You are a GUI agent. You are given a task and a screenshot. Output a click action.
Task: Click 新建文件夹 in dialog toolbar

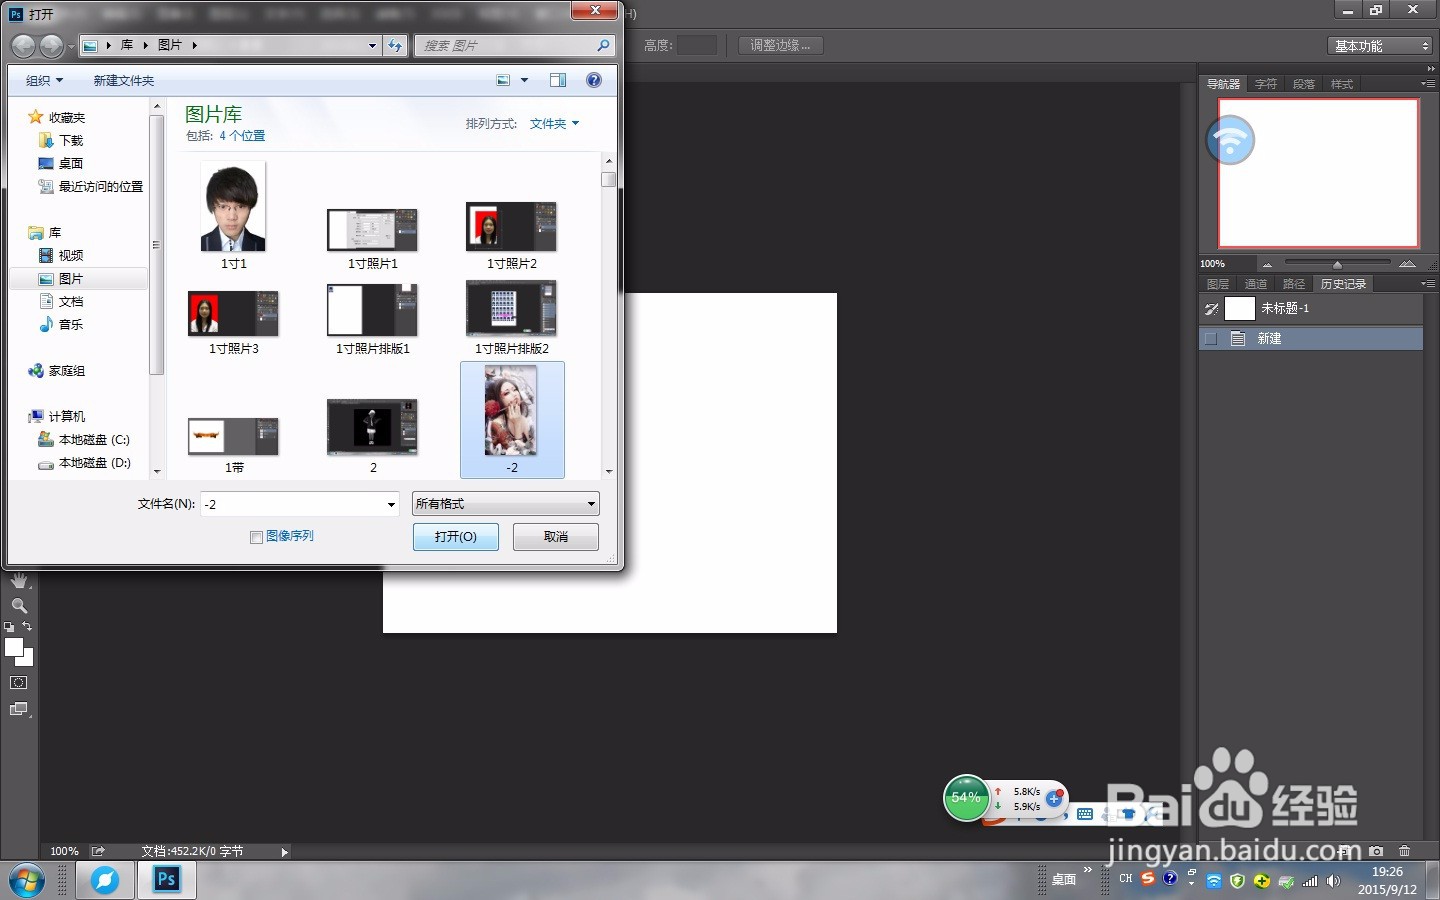(x=124, y=81)
